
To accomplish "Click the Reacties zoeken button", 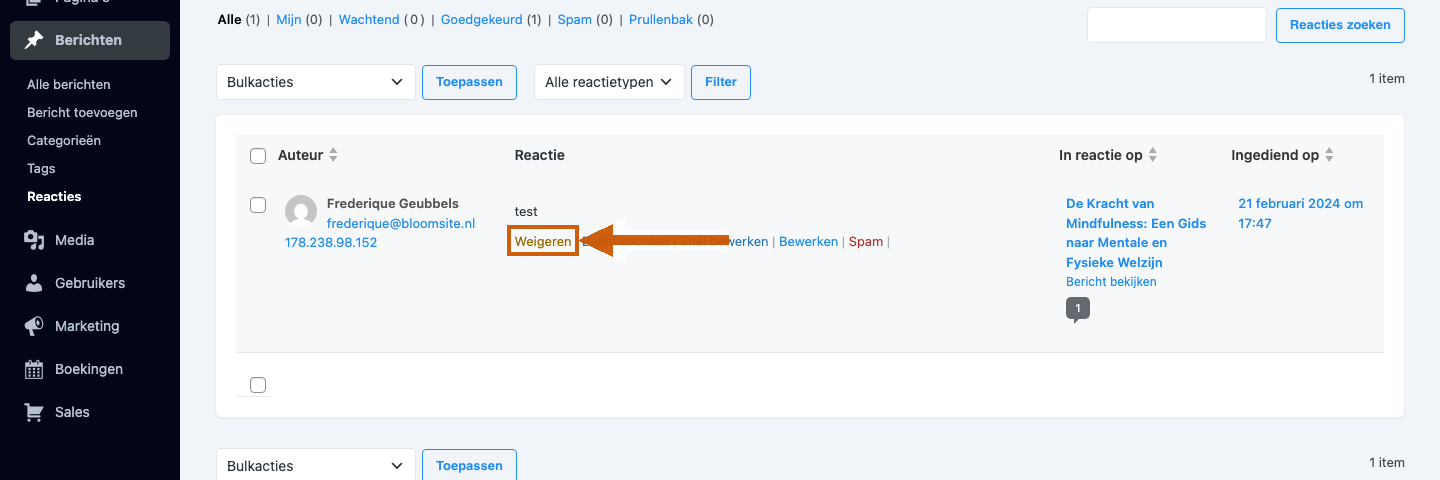I will (x=1340, y=25).
